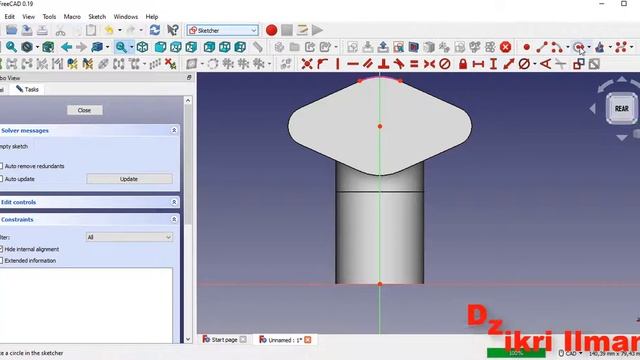
Task: Apply angle constraint icon
Action: pyautogui.click(x=545, y=64)
